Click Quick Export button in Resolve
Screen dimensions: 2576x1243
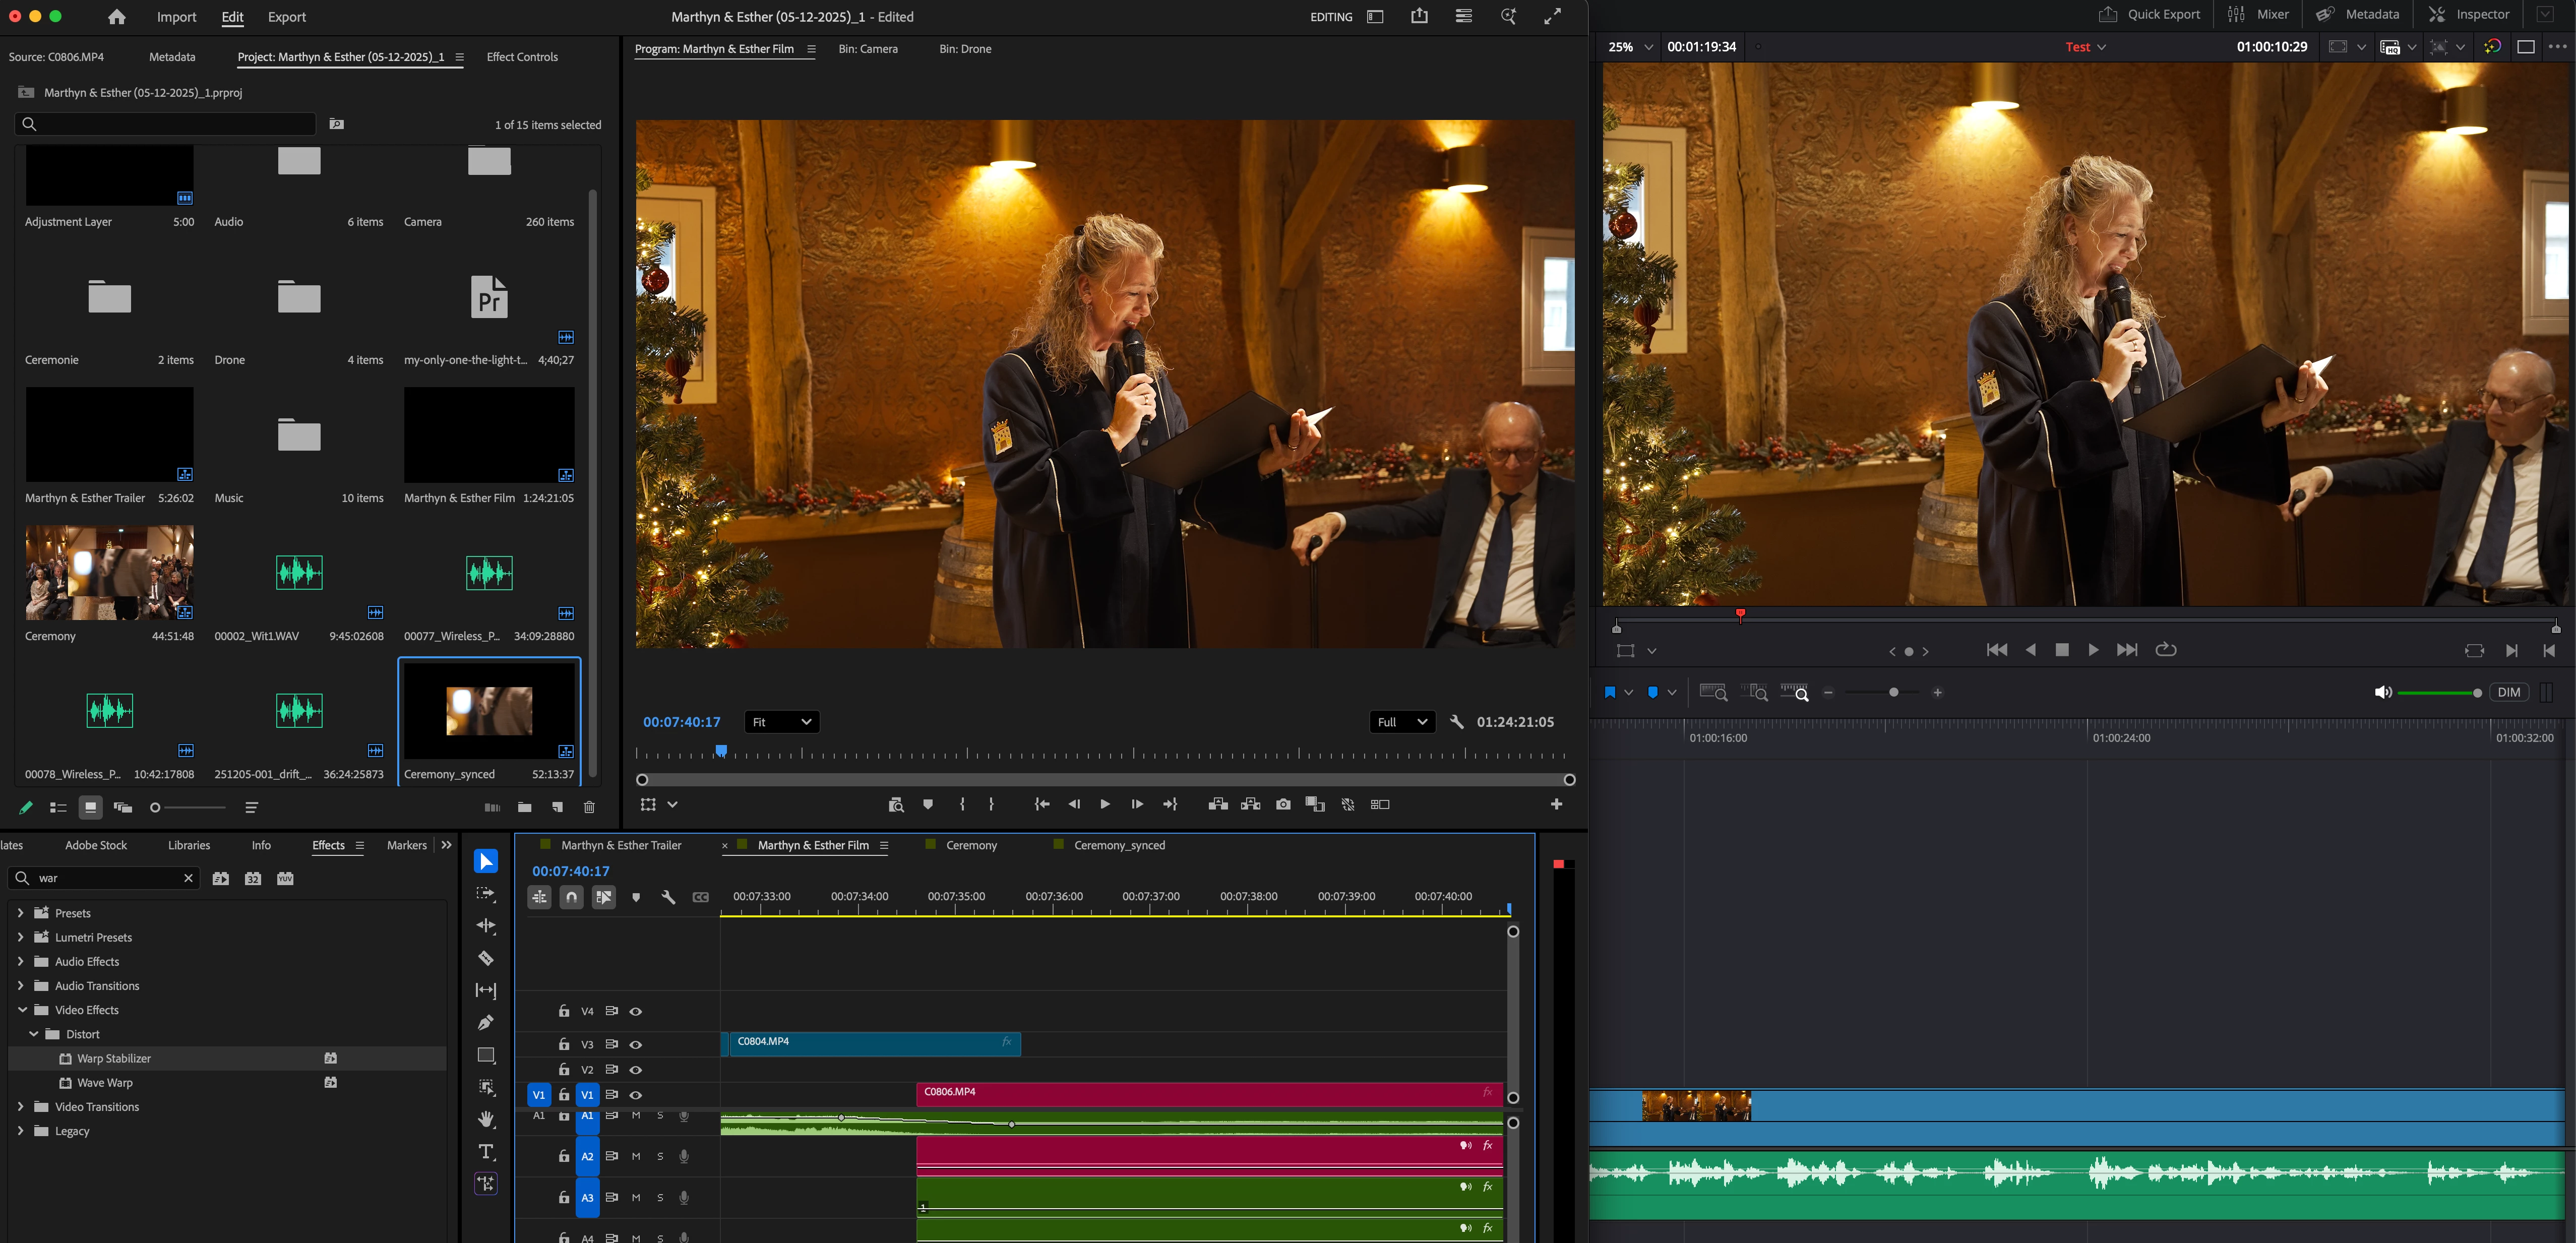tap(2149, 14)
